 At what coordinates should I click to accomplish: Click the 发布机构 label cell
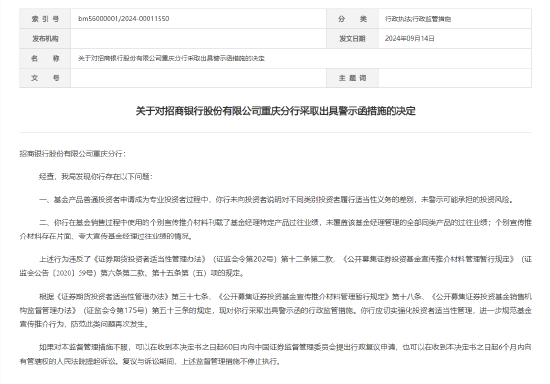[45, 39]
